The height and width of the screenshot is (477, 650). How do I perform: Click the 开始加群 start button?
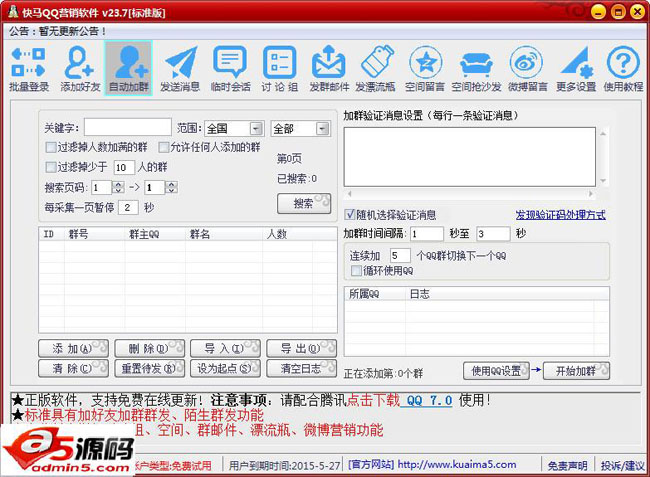click(576, 371)
